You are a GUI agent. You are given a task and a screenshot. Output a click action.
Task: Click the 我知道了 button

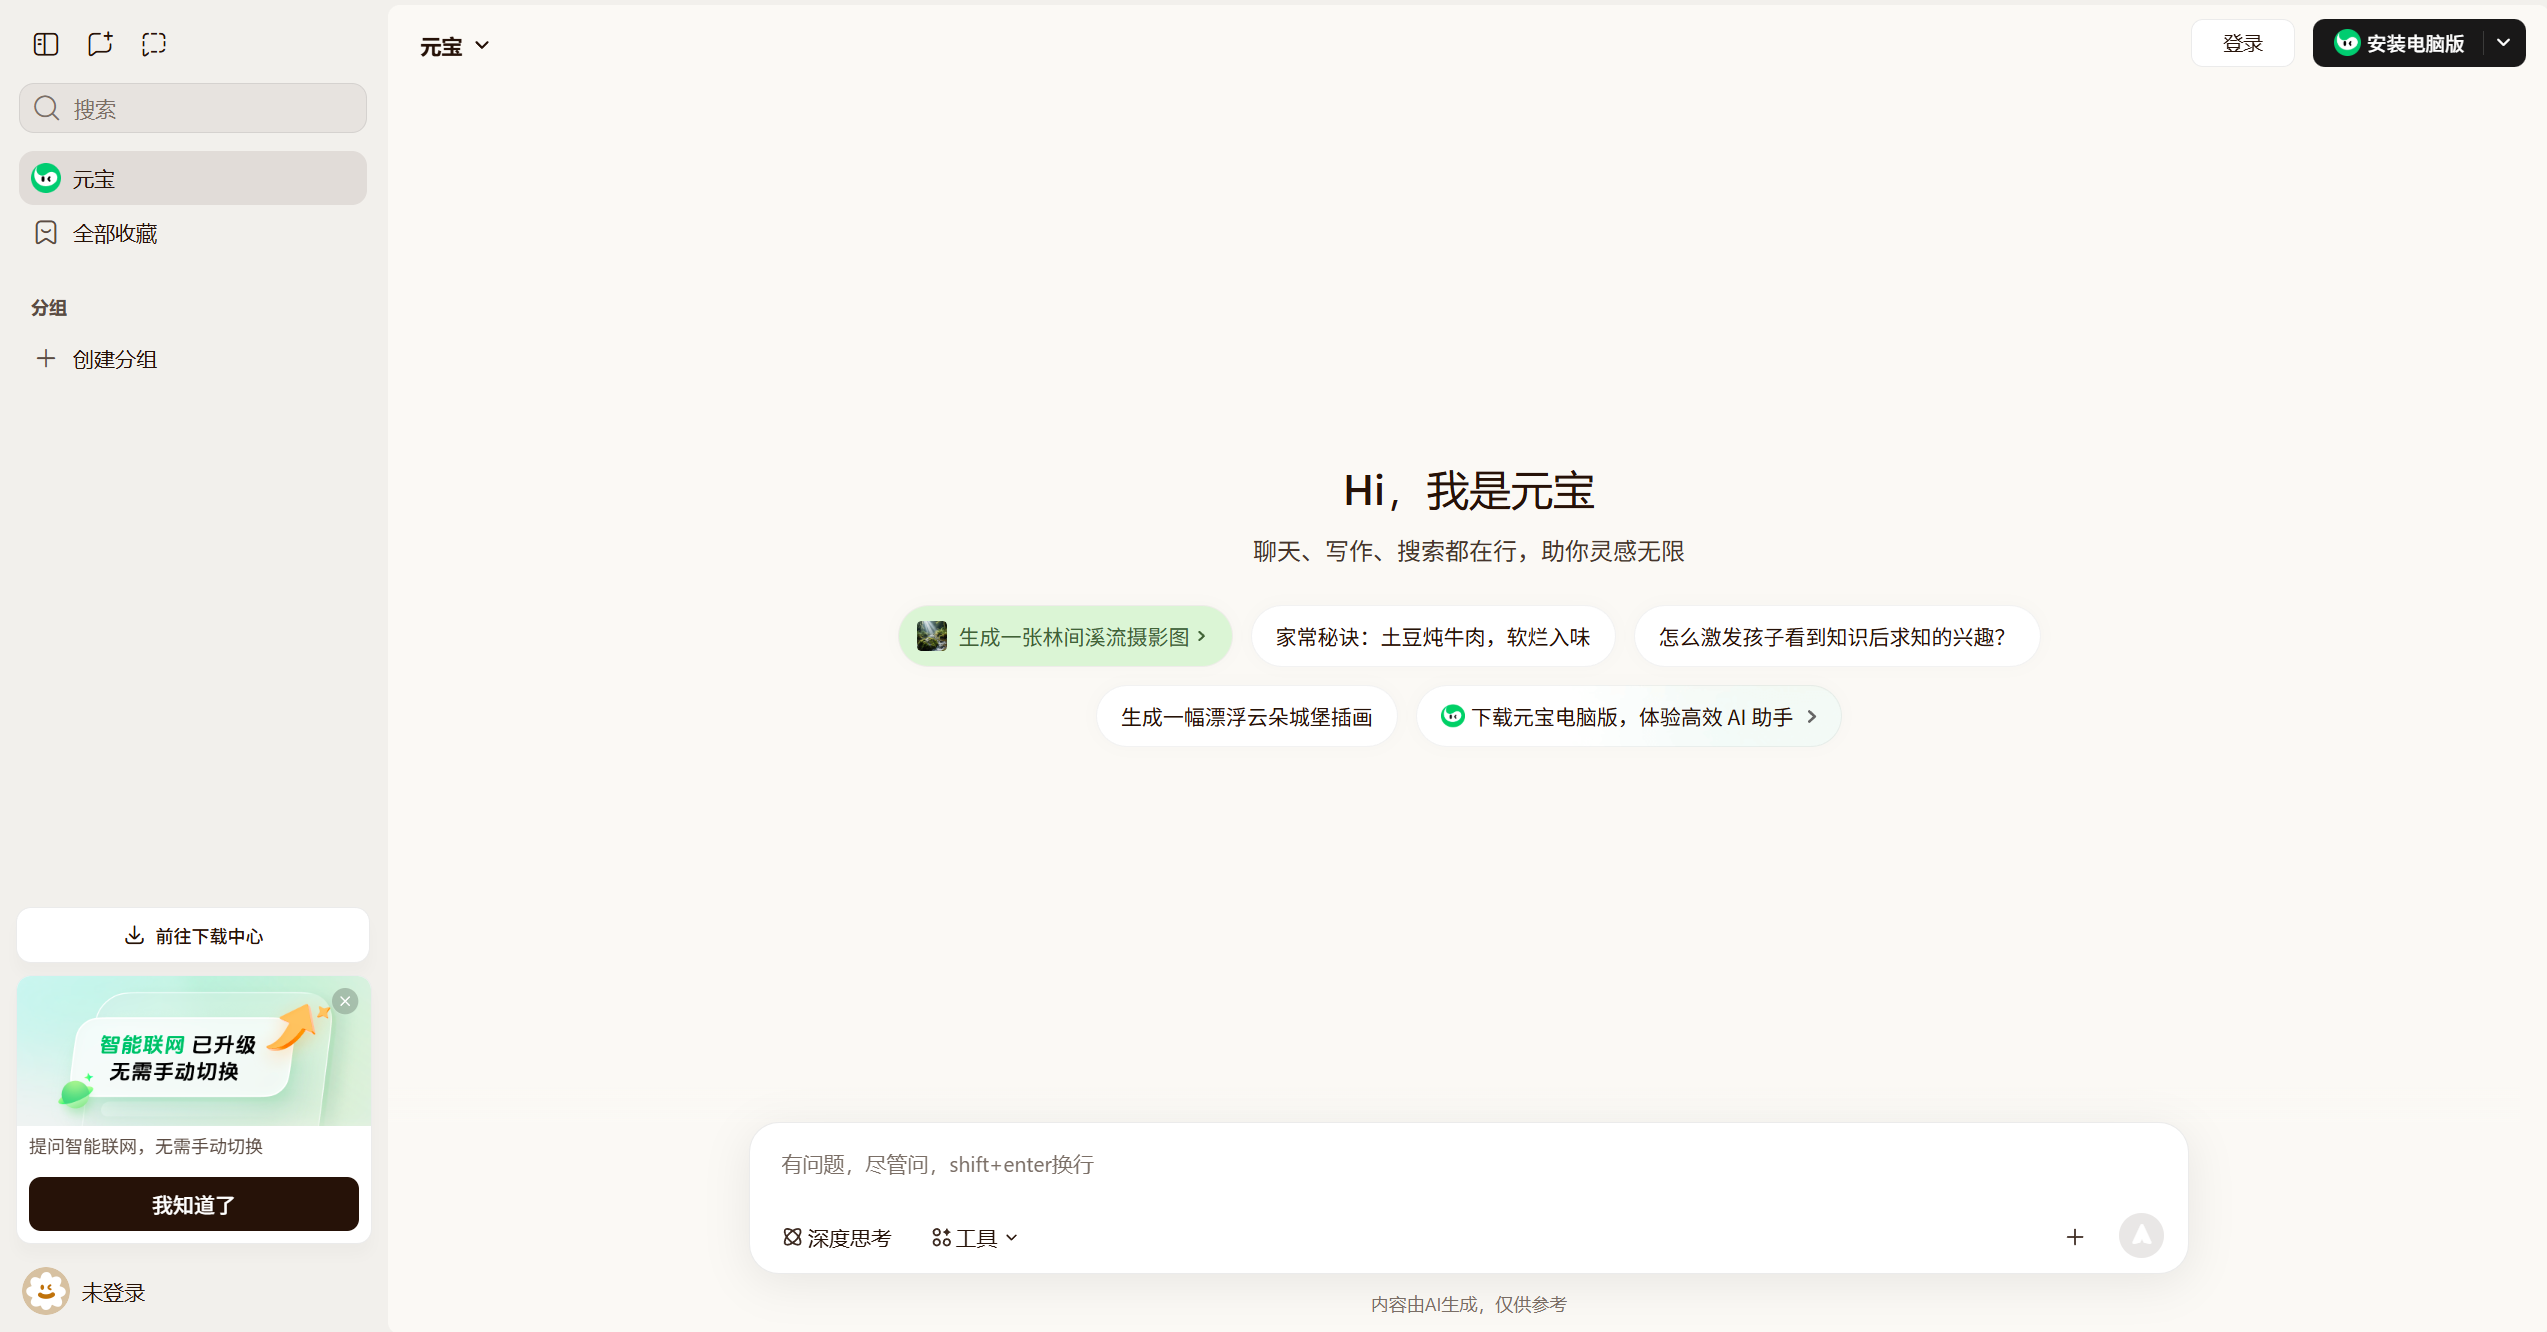pyautogui.click(x=194, y=1204)
